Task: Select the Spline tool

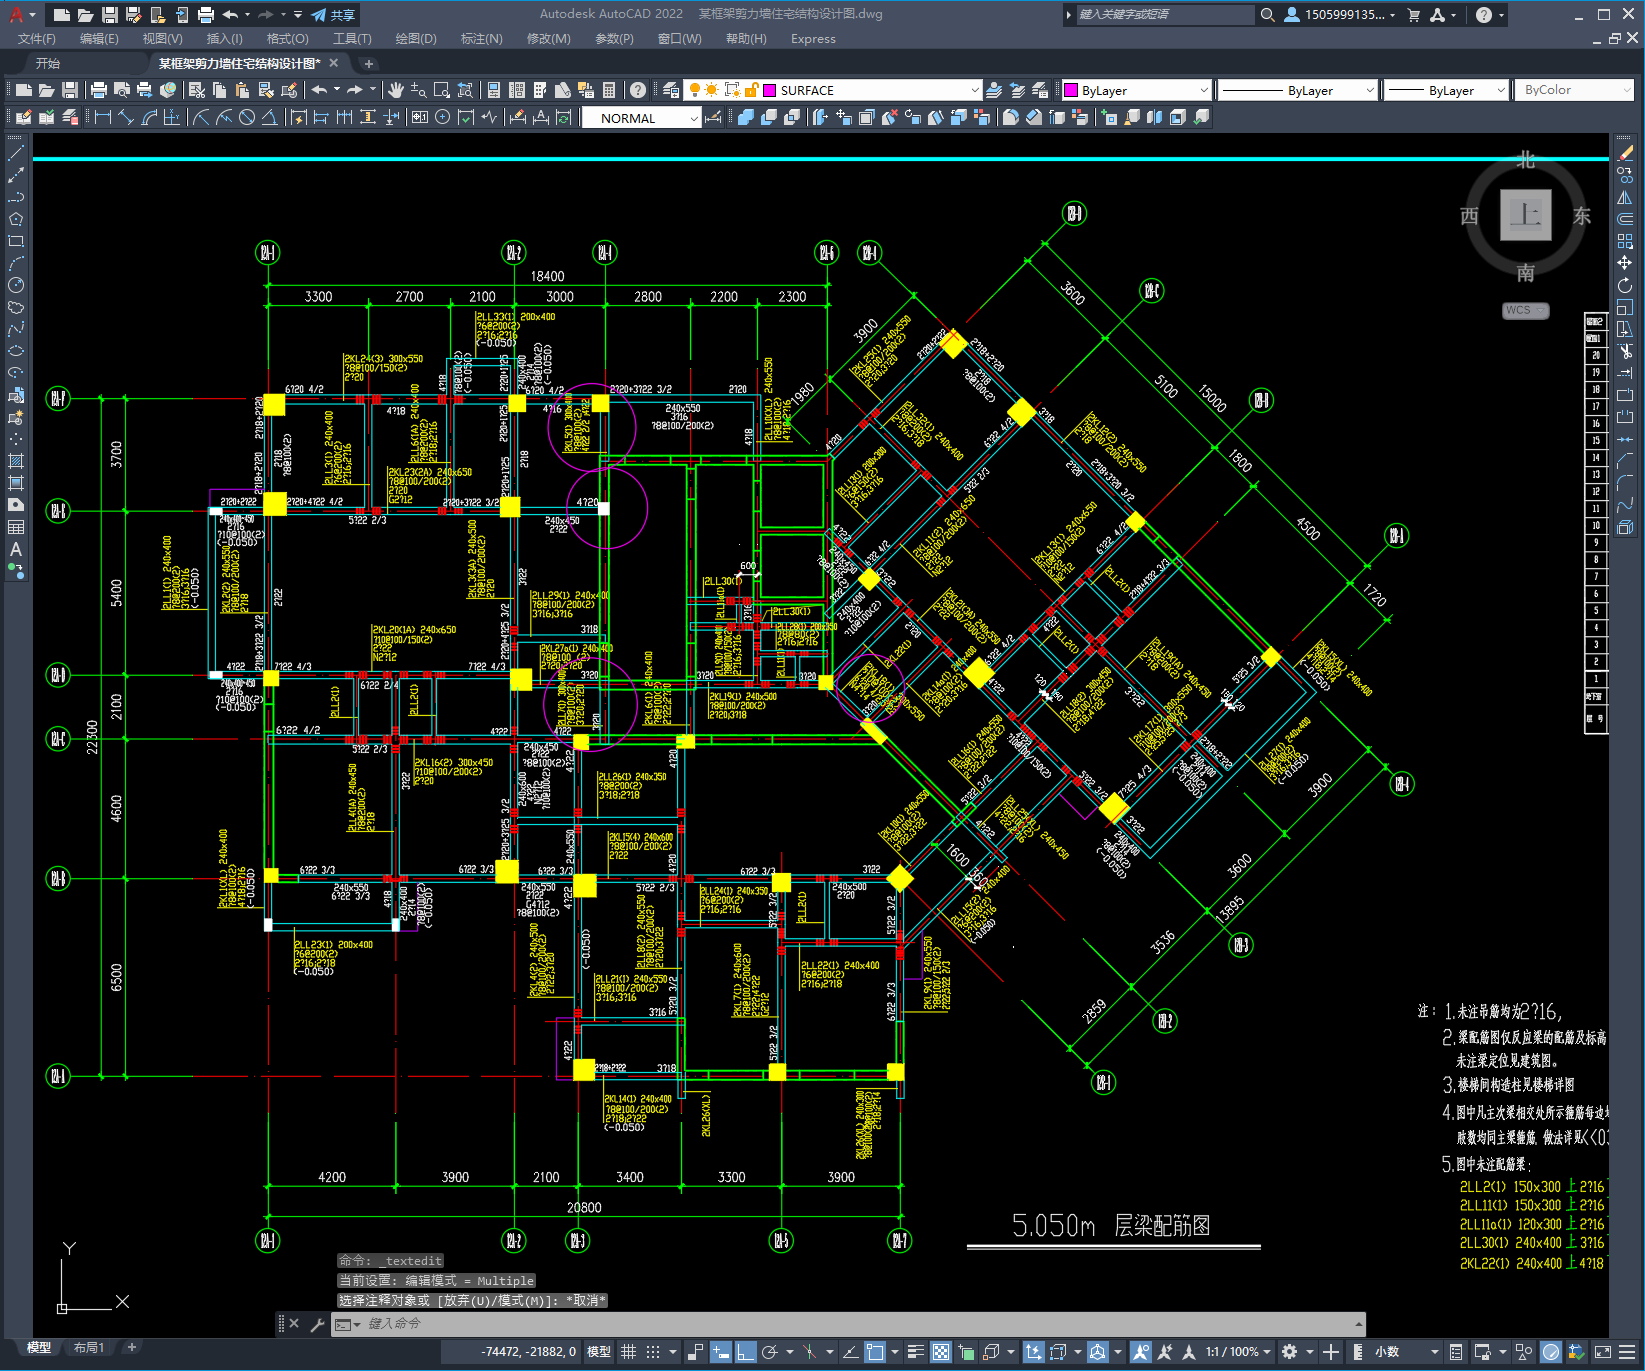Action: [16, 329]
